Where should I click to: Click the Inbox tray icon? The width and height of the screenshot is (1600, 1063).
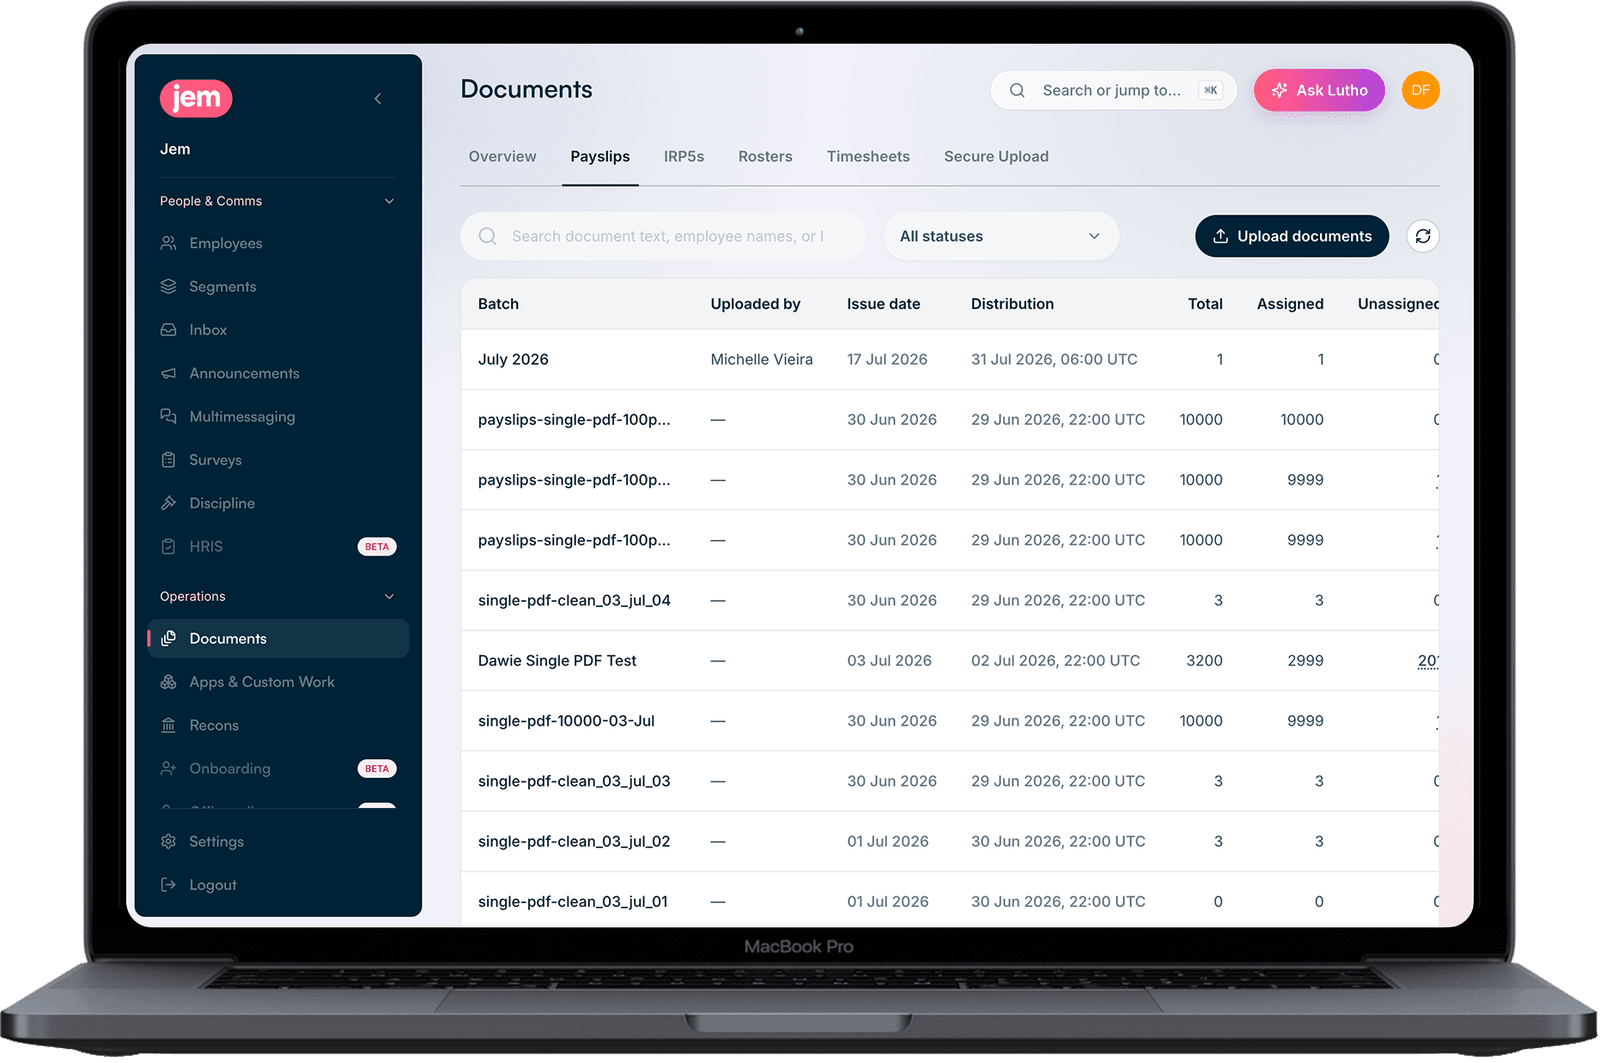tap(168, 330)
